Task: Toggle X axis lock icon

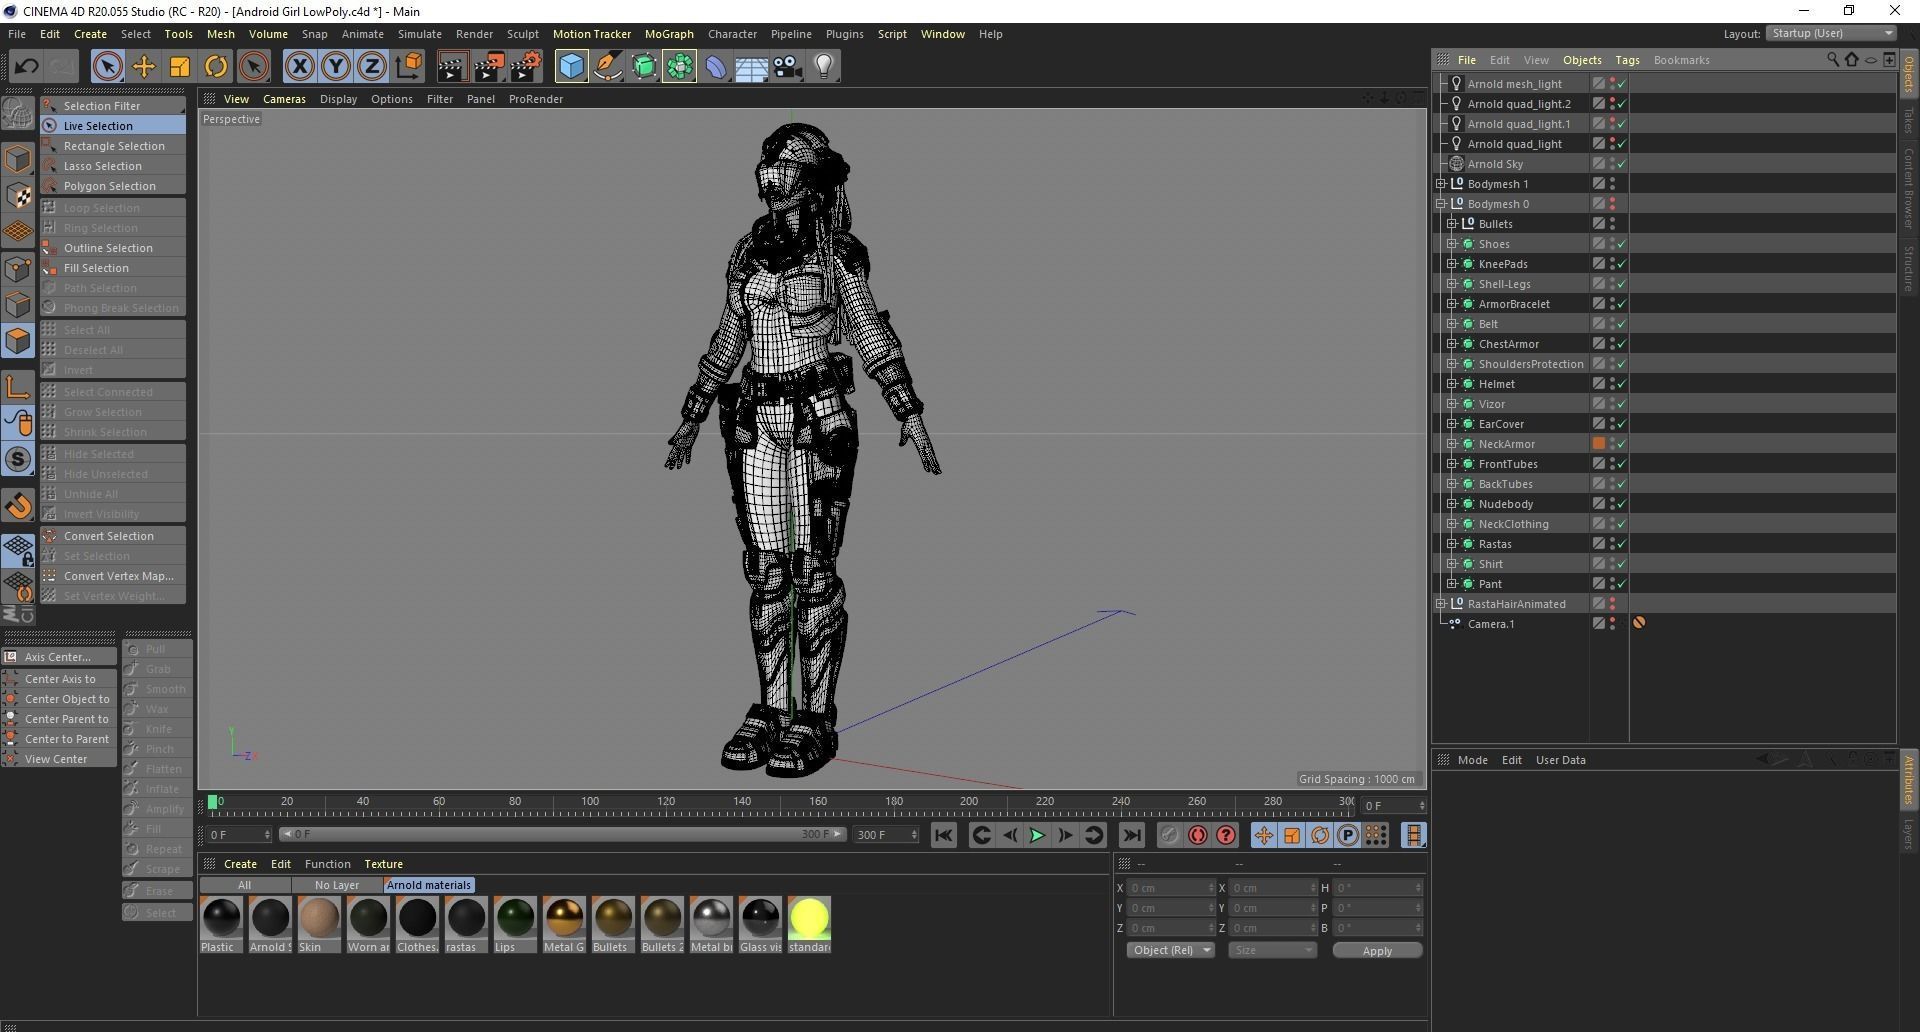Action: [x=299, y=67]
